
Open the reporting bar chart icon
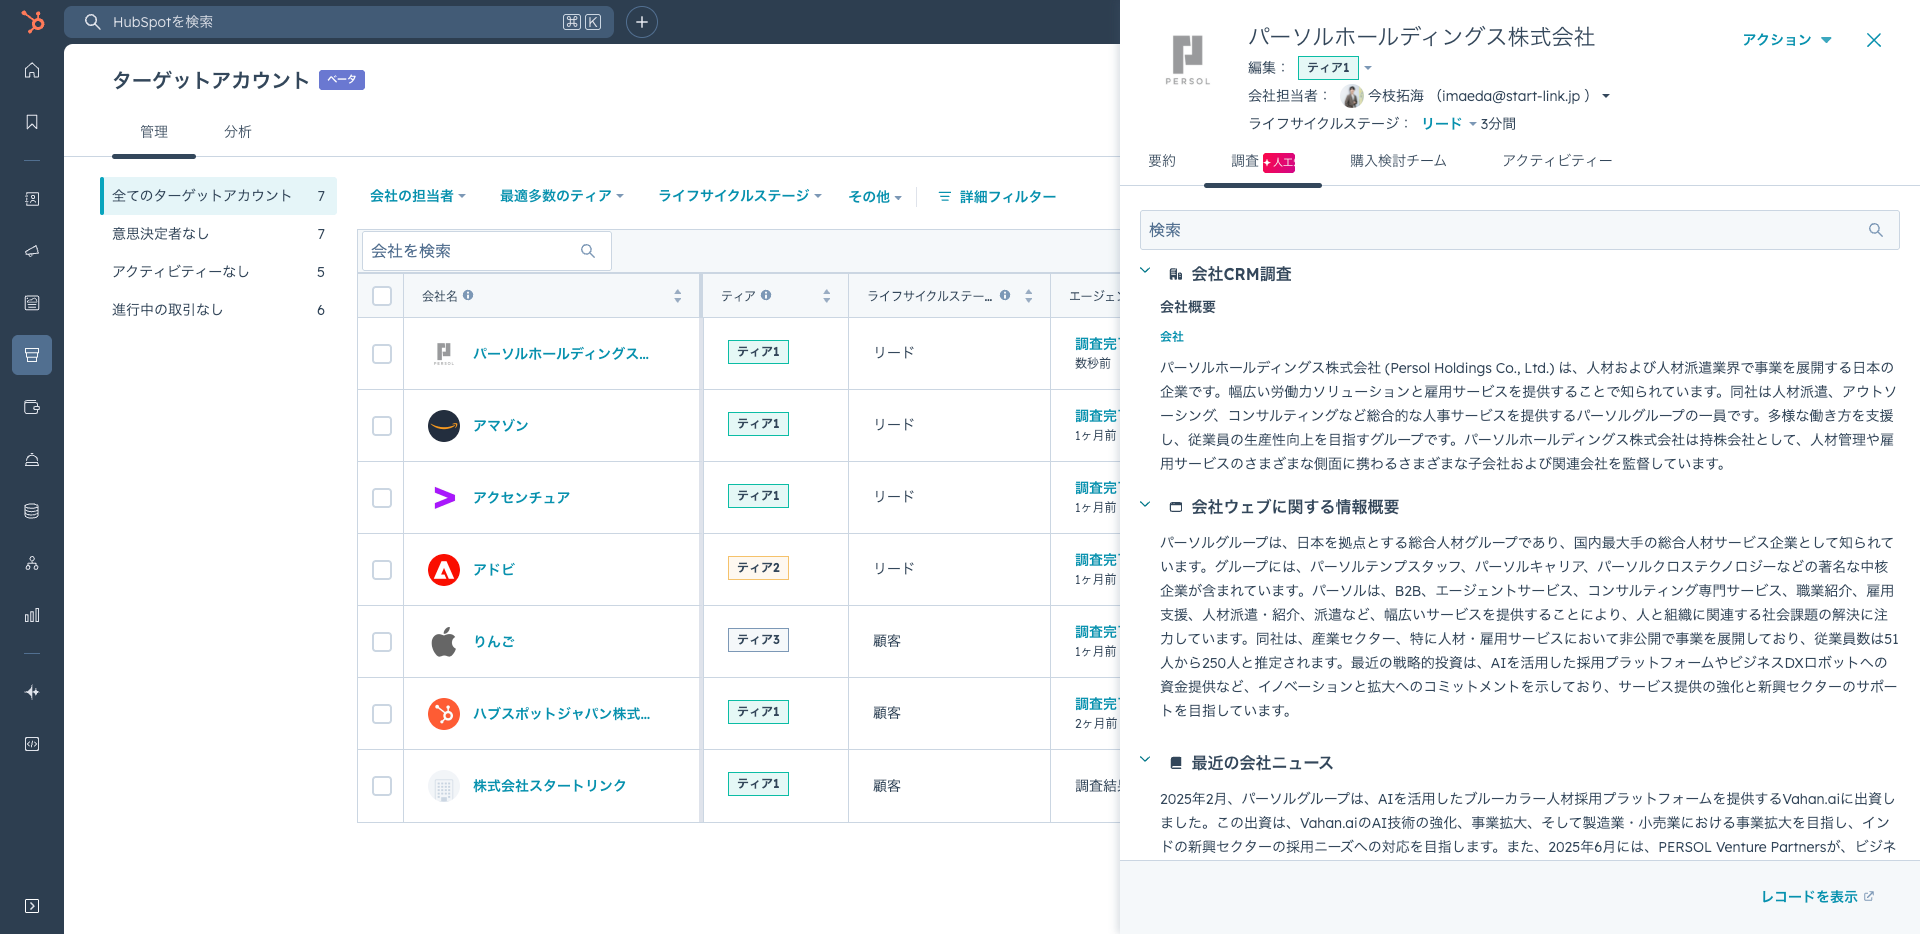(x=32, y=615)
